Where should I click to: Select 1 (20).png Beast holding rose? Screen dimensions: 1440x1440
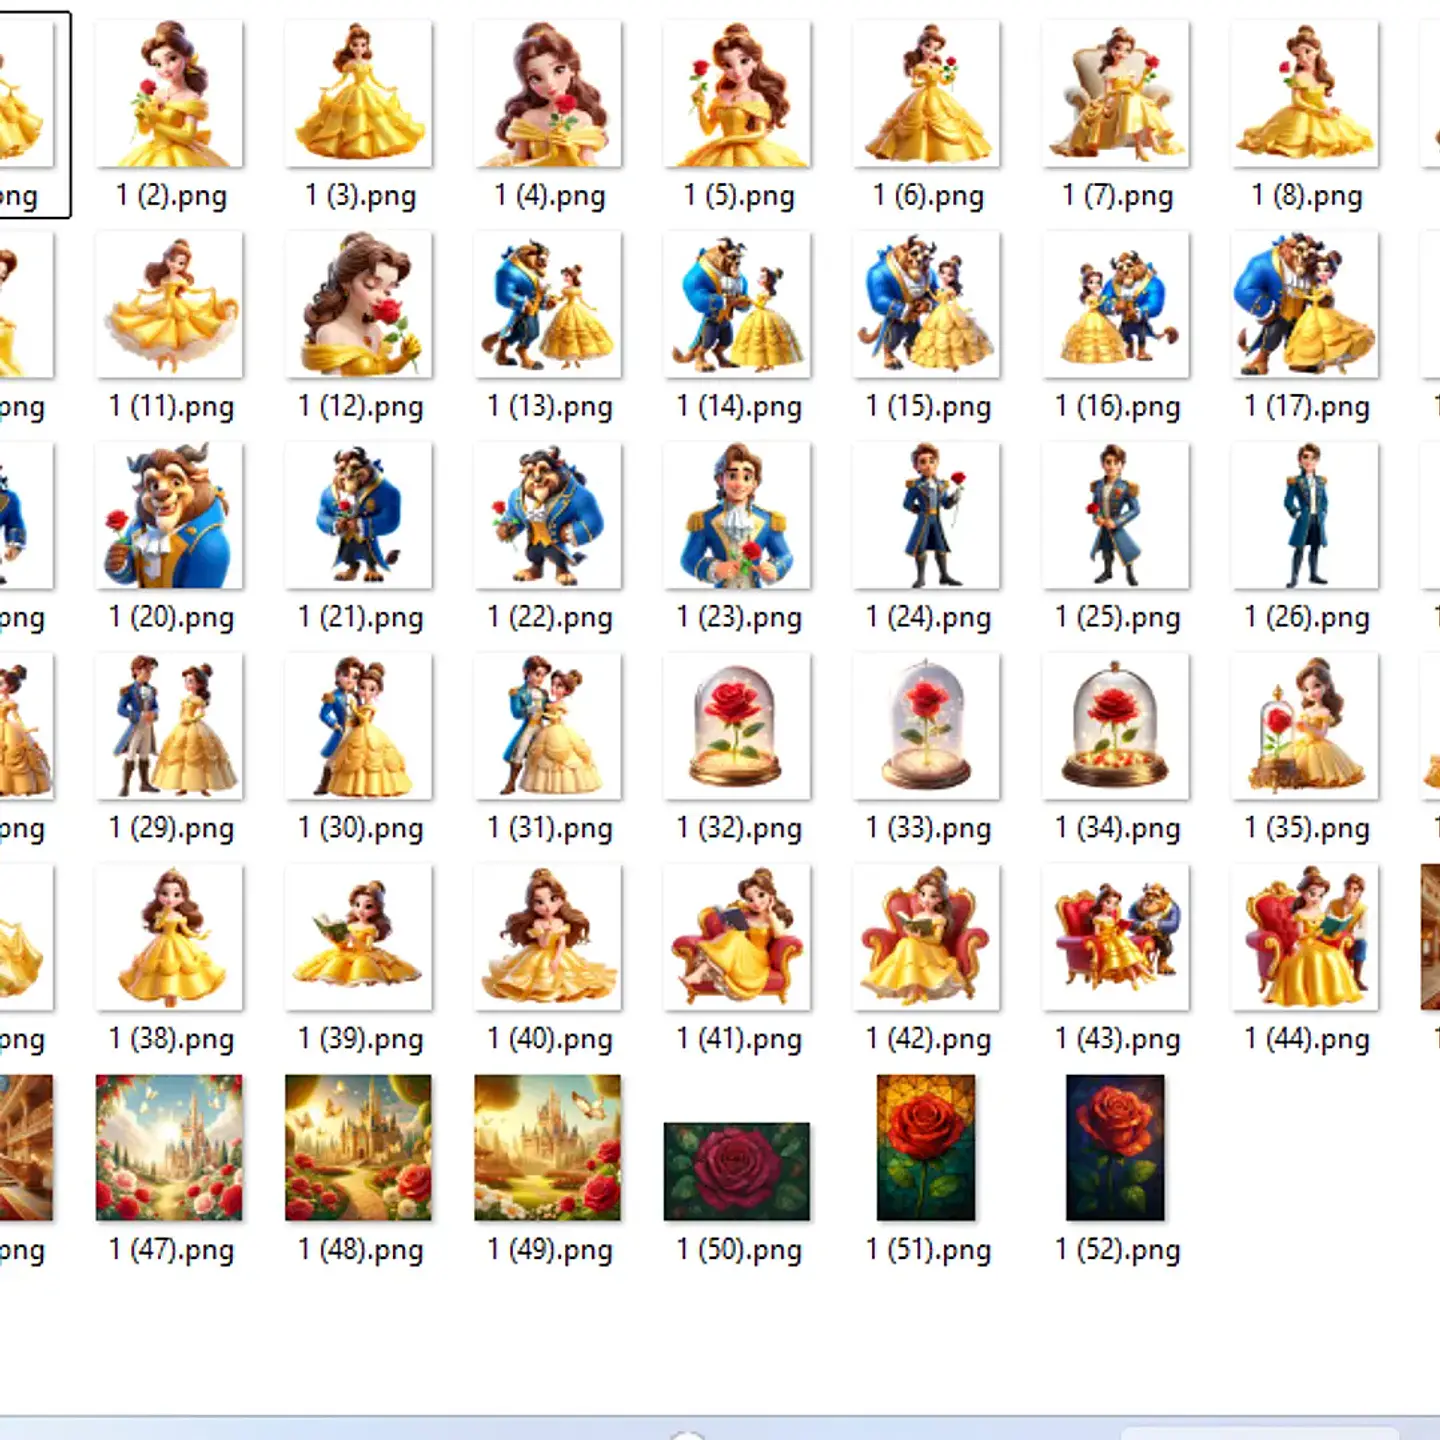pos(169,516)
